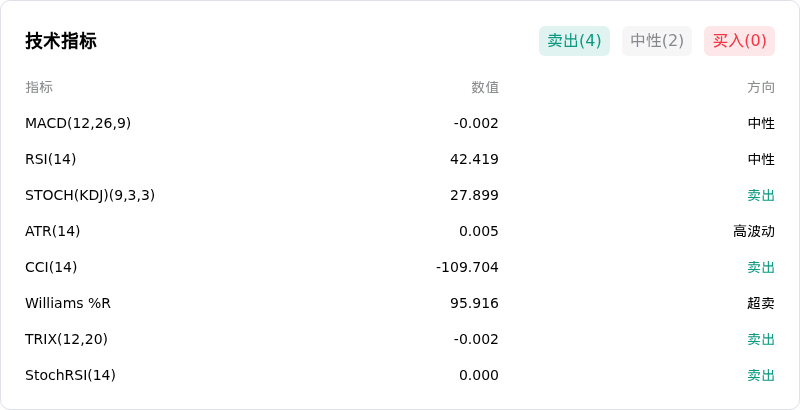Click the 超卖 label for Williams %R
Image resolution: width=800 pixels, height=410 pixels.
tap(761, 303)
